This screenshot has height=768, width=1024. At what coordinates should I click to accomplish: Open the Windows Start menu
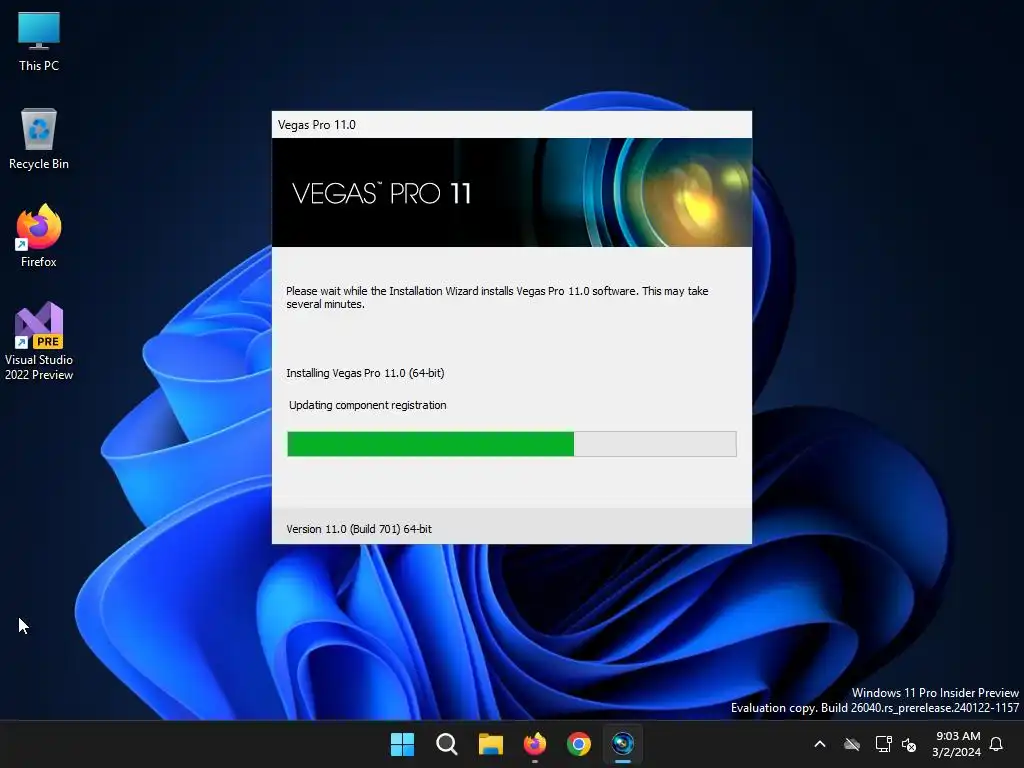[402, 744]
